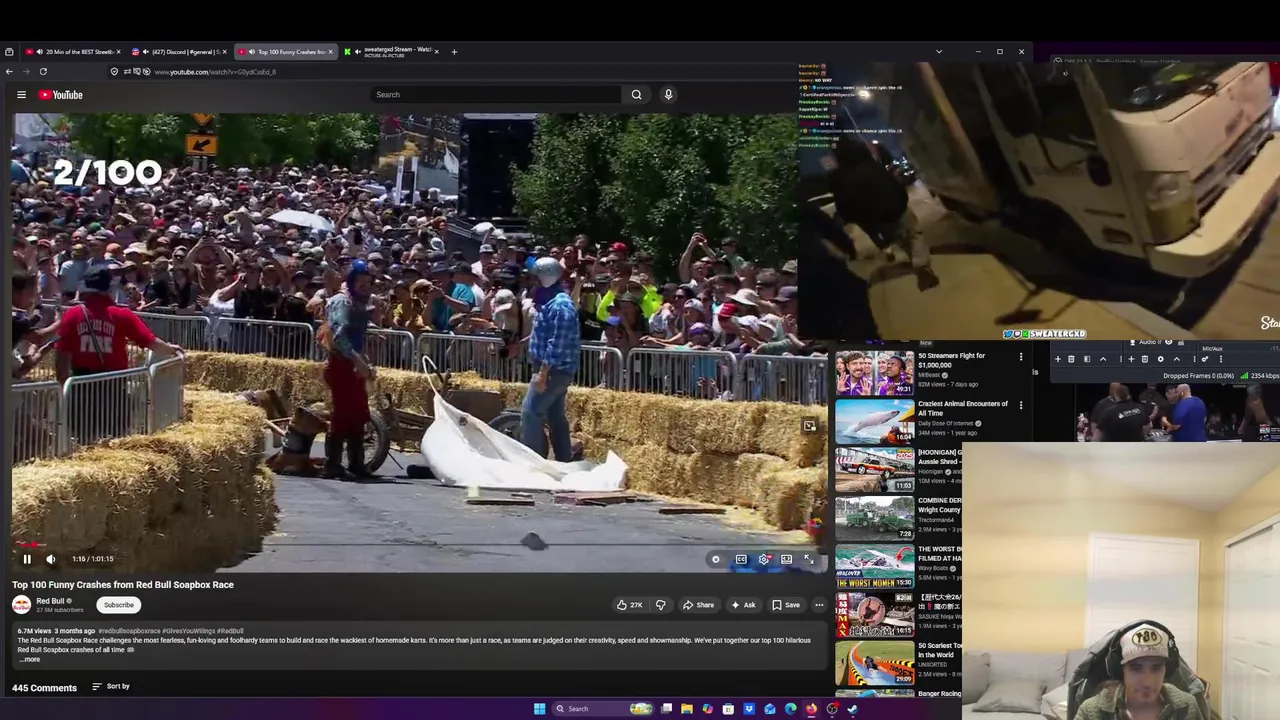This screenshot has width=1280, height=720.
Task: Pause the YouTube video
Action: coord(27,559)
